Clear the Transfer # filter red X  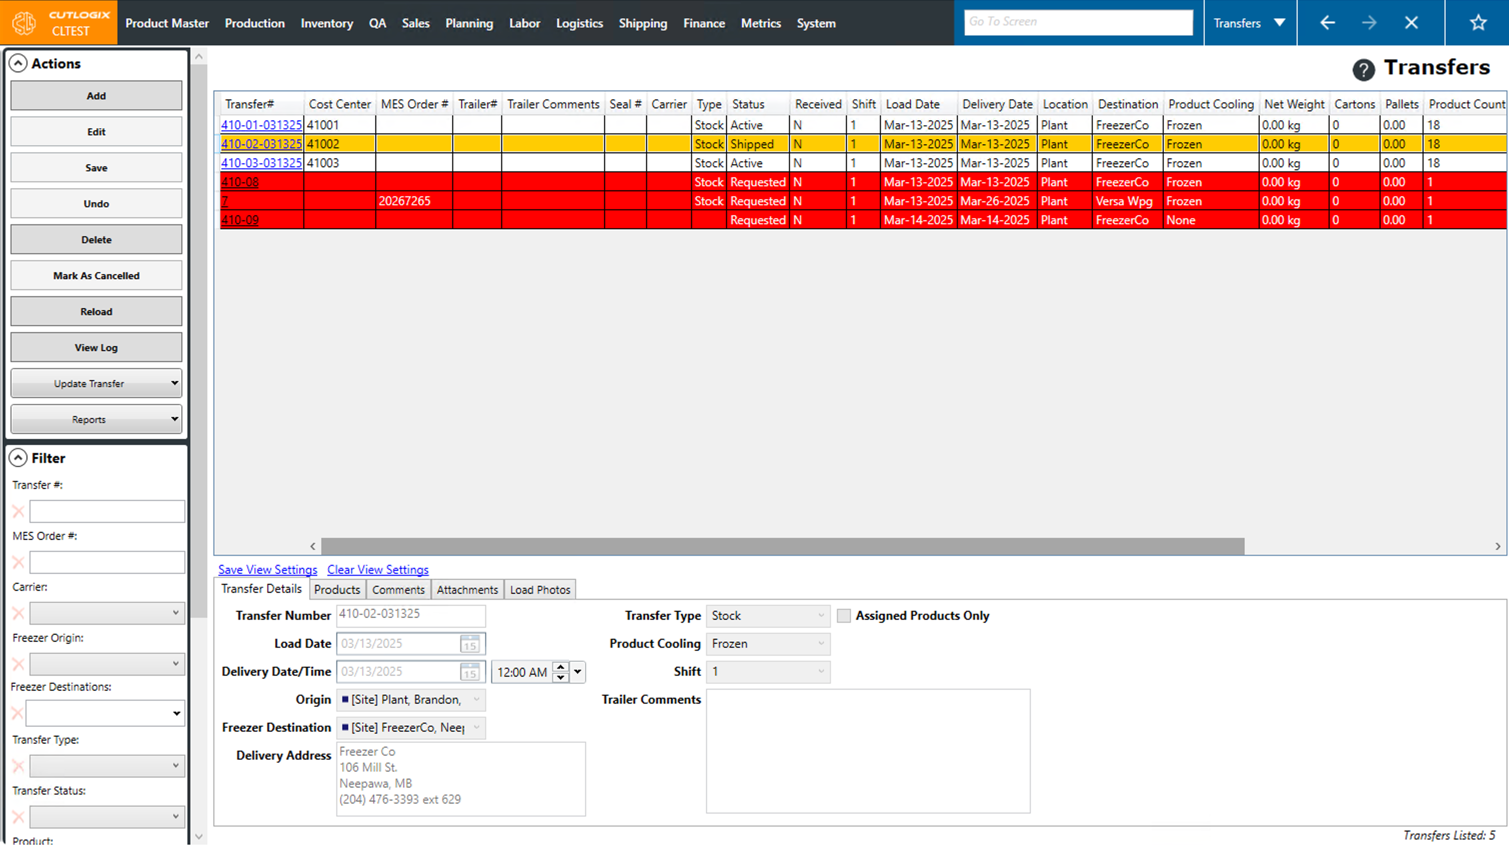[18, 512]
